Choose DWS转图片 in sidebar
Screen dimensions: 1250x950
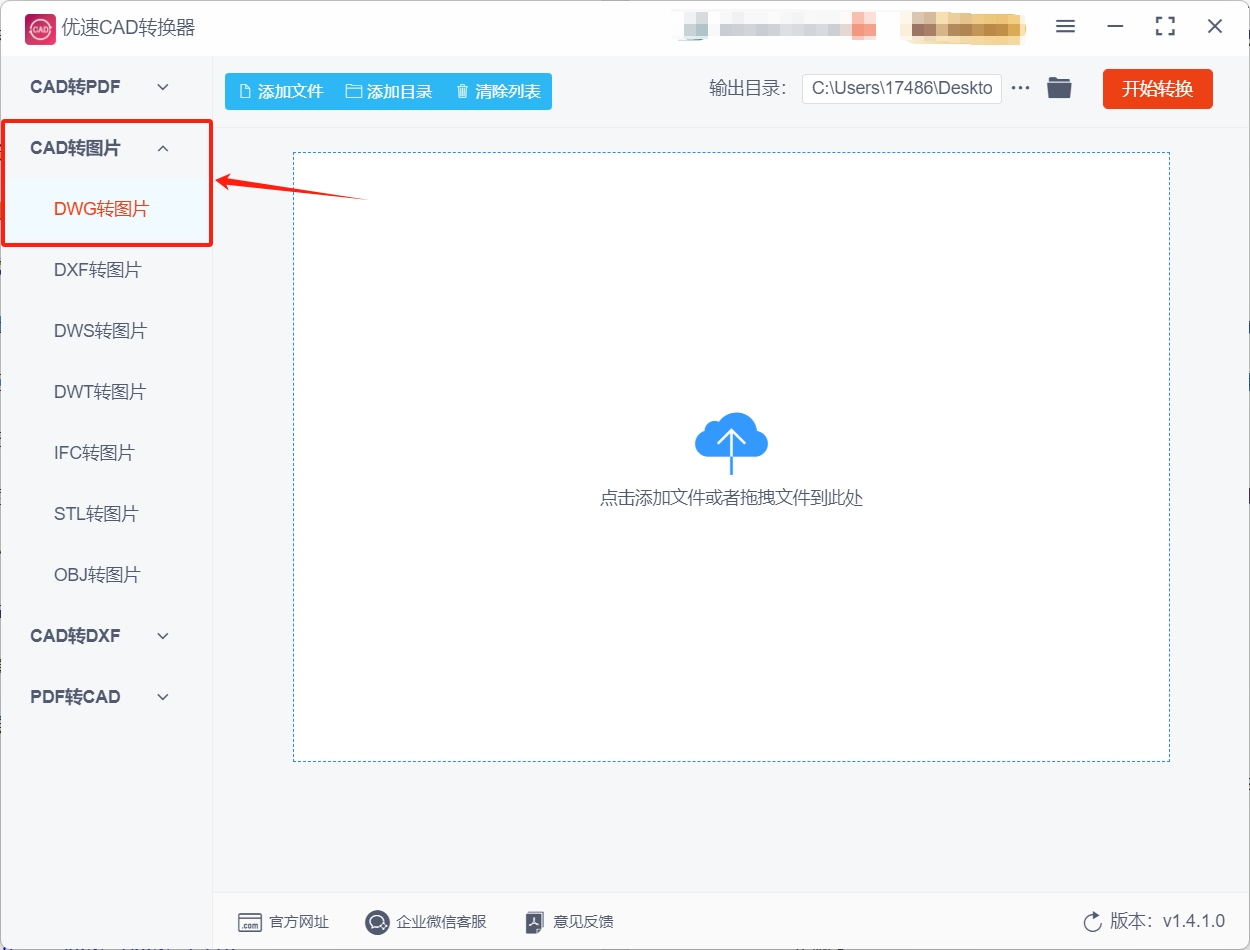coord(100,331)
